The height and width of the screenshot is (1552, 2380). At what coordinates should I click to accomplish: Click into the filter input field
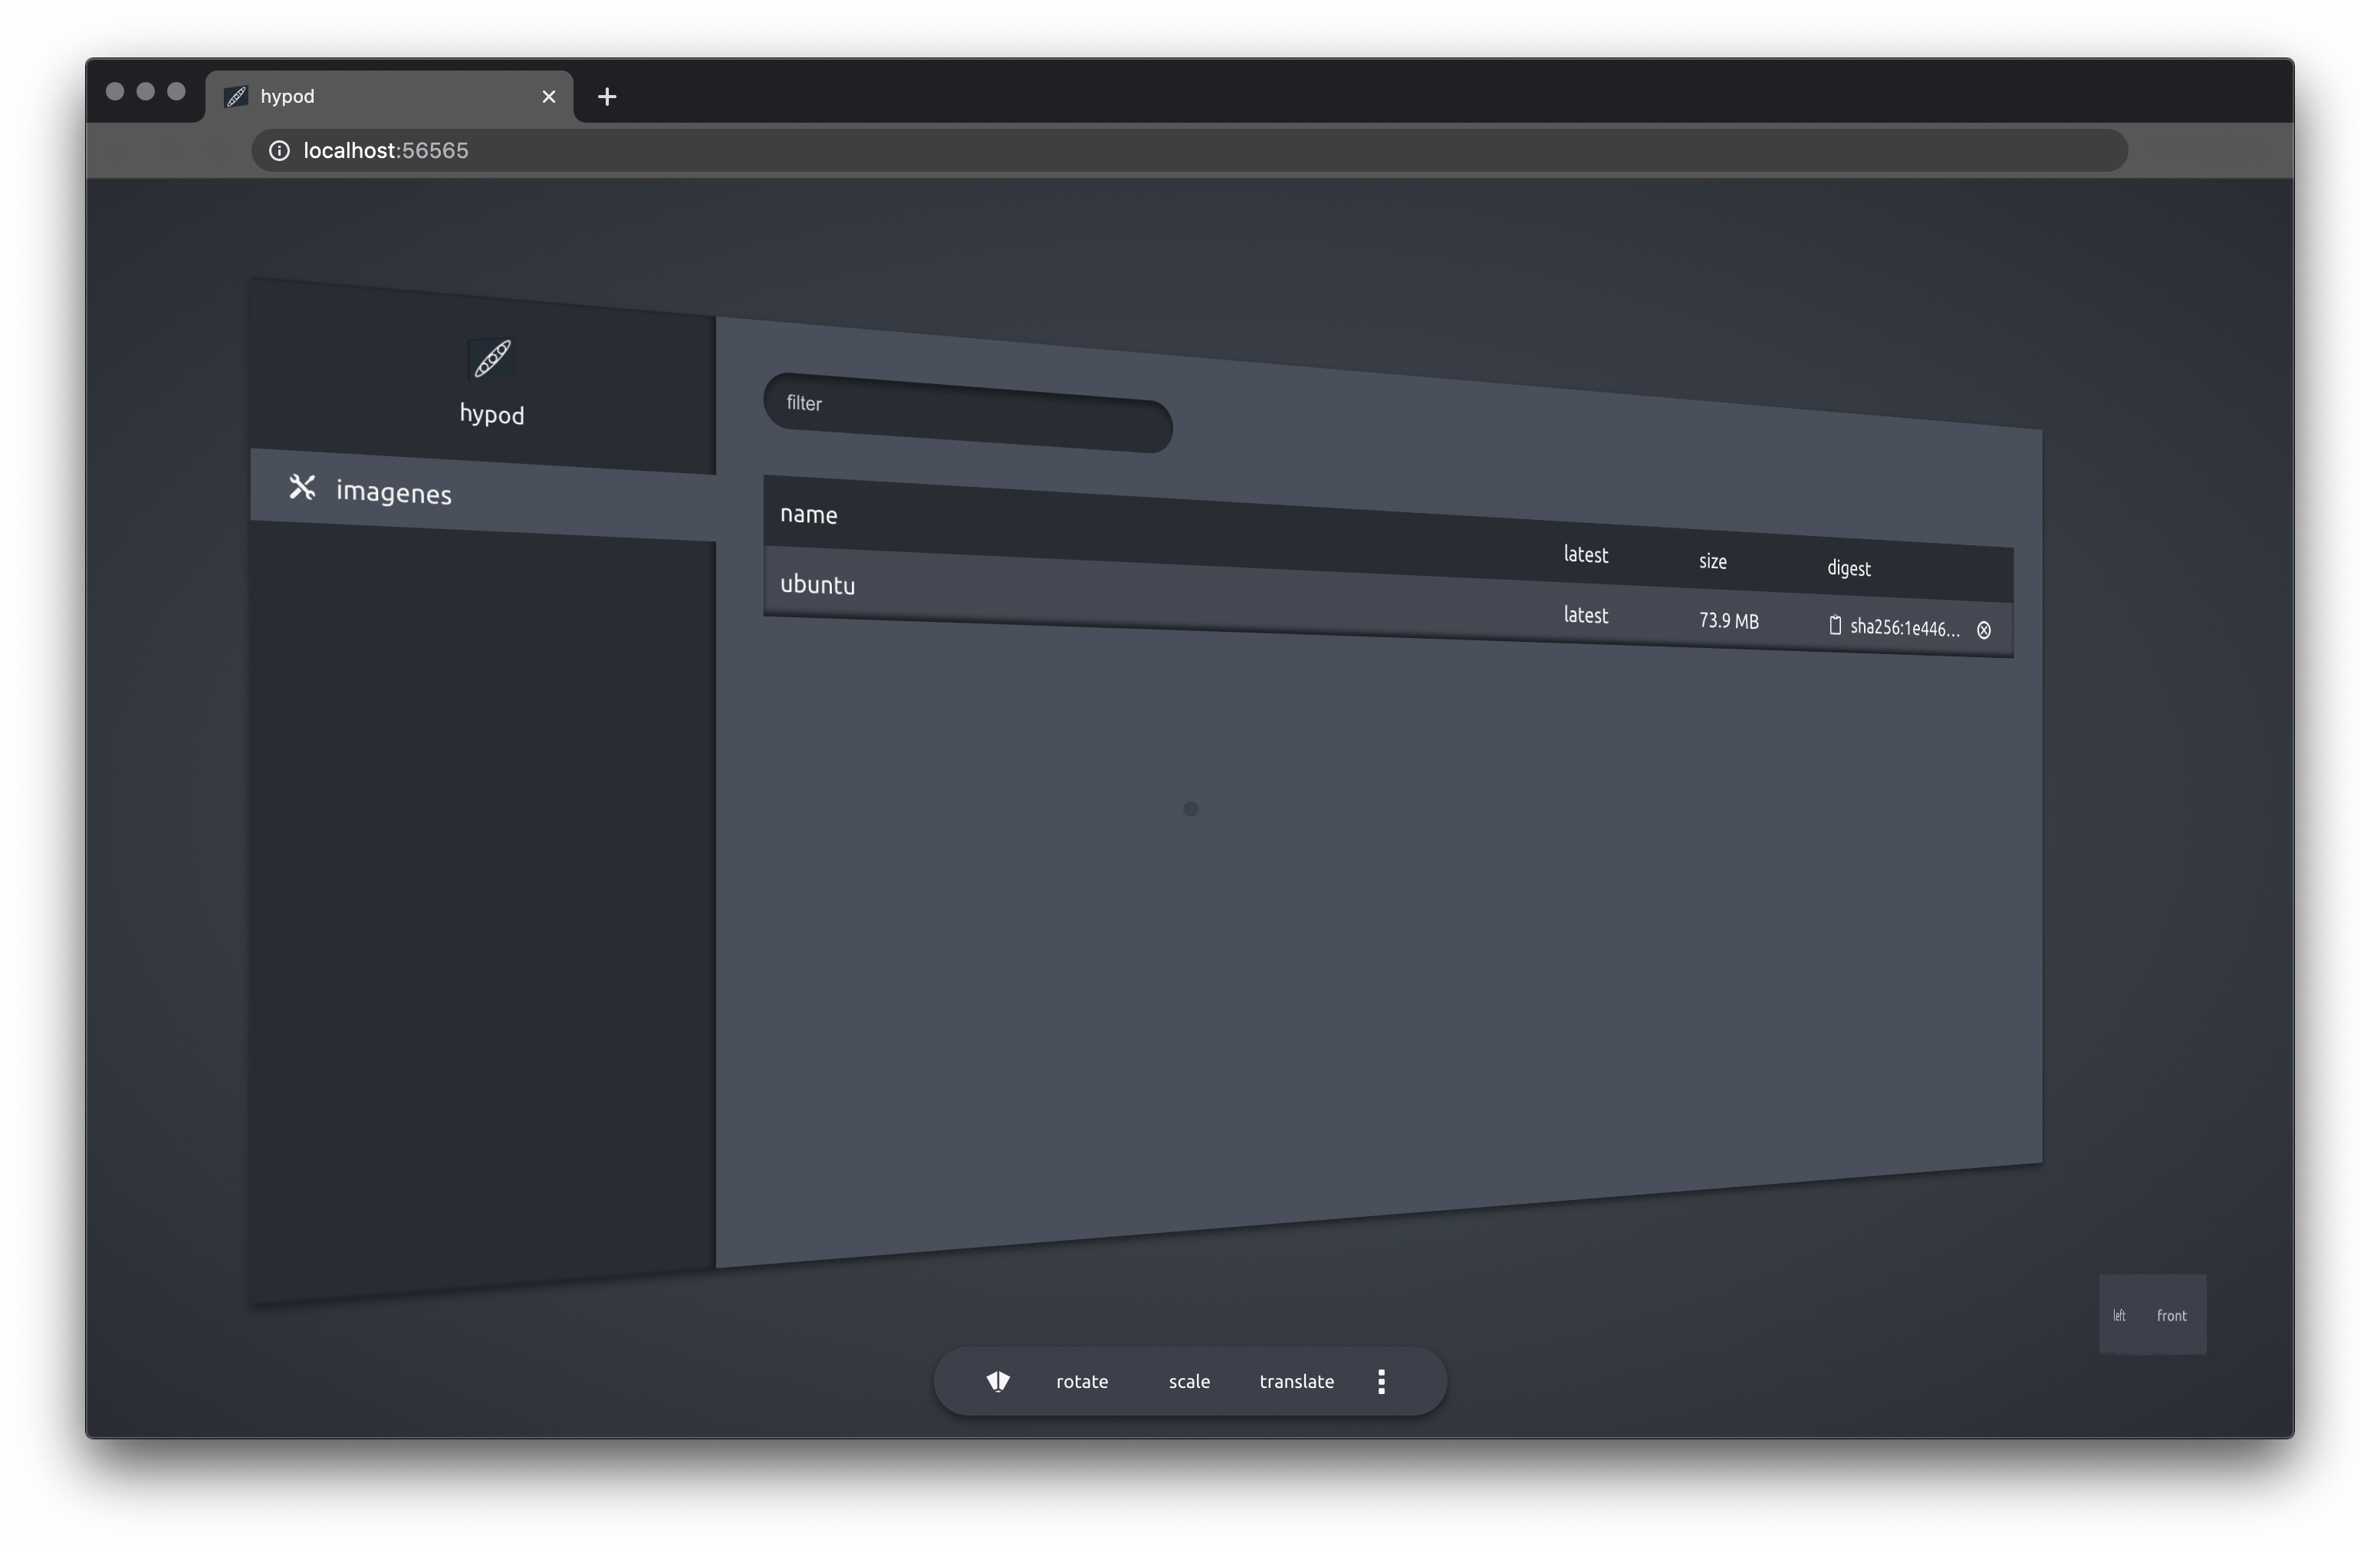(968, 413)
